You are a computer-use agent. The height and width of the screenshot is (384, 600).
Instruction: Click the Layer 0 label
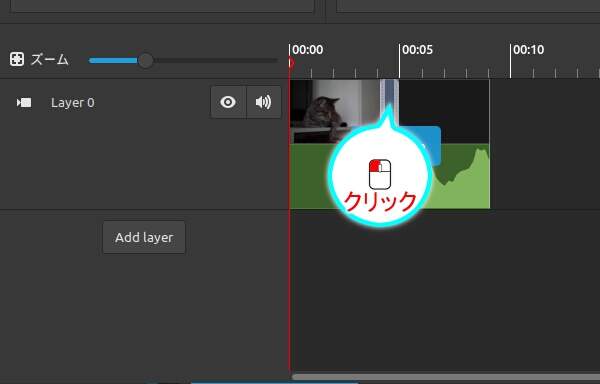pyautogui.click(x=73, y=103)
